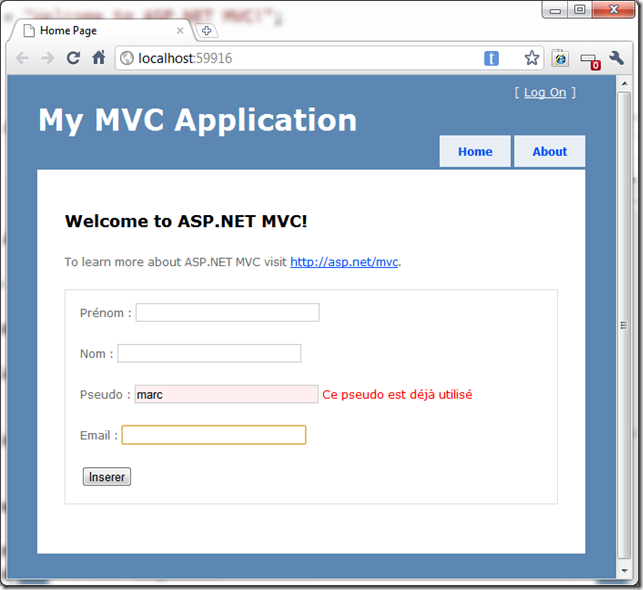Click the 'My MVC Application' title
643x590 pixels.
point(198,121)
